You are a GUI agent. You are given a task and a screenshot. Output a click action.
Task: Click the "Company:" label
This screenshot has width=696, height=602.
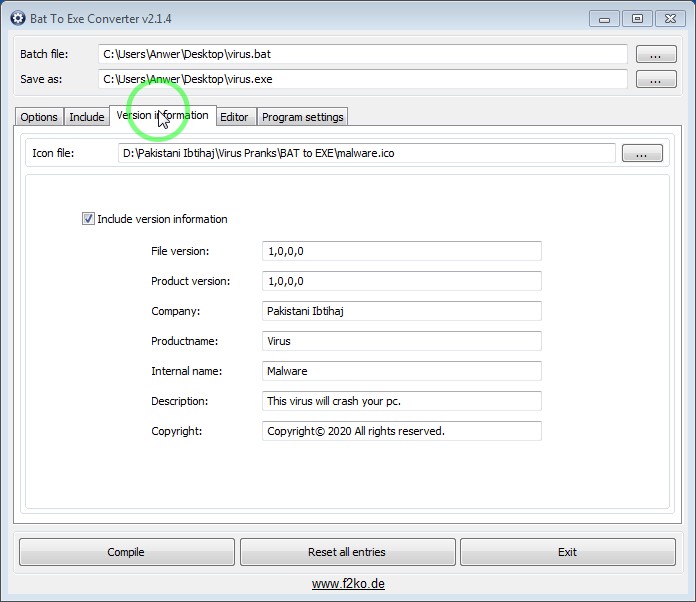tap(175, 311)
